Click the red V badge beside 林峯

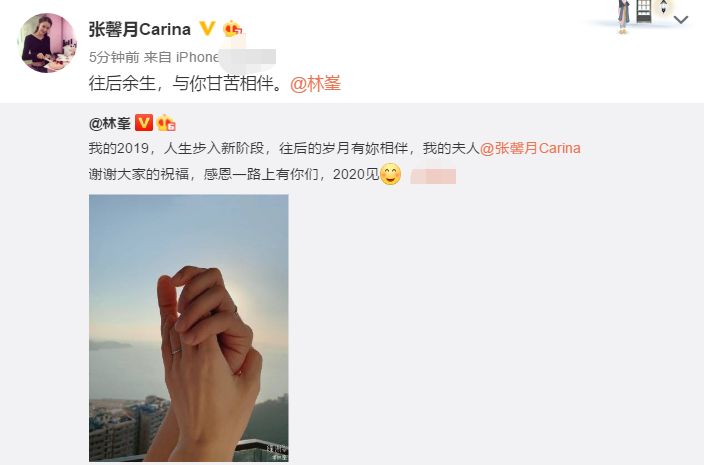pyautogui.click(x=144, y=123)
